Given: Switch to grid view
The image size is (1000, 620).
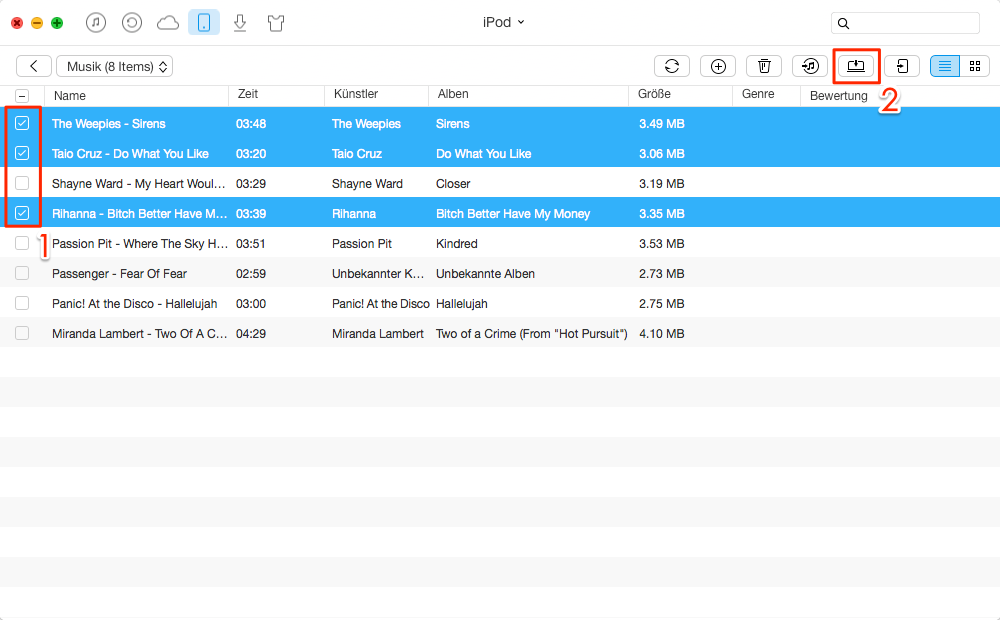Looking at the screenshot, I should click(974, 66).
